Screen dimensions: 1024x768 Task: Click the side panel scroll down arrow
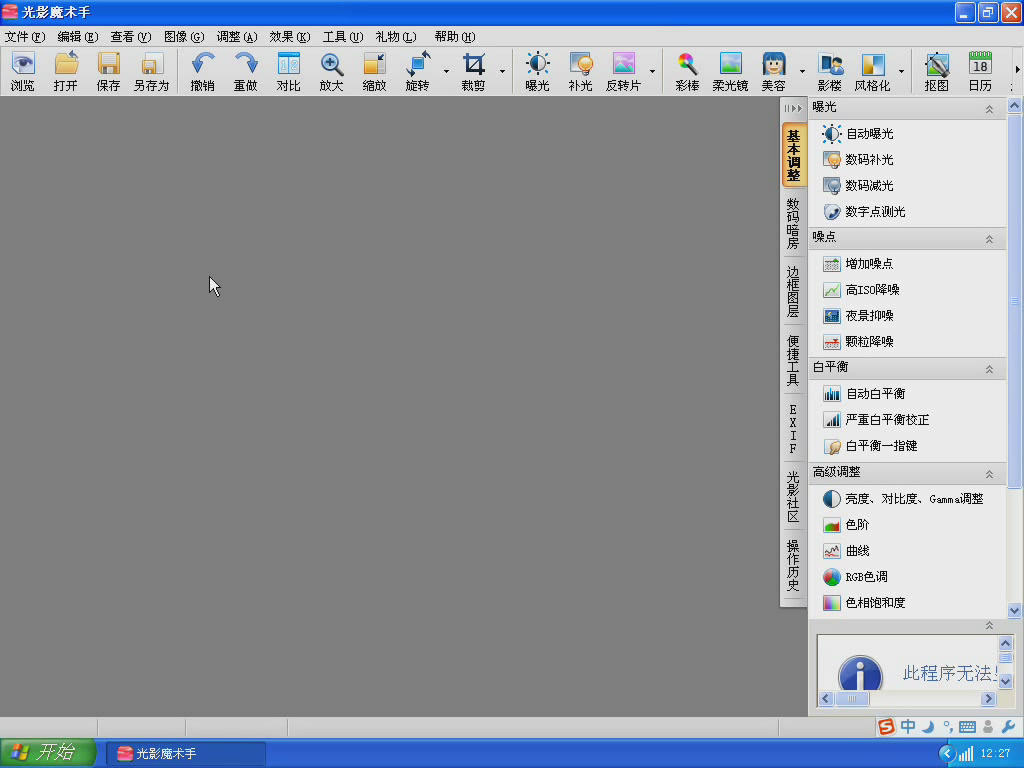1014,611
